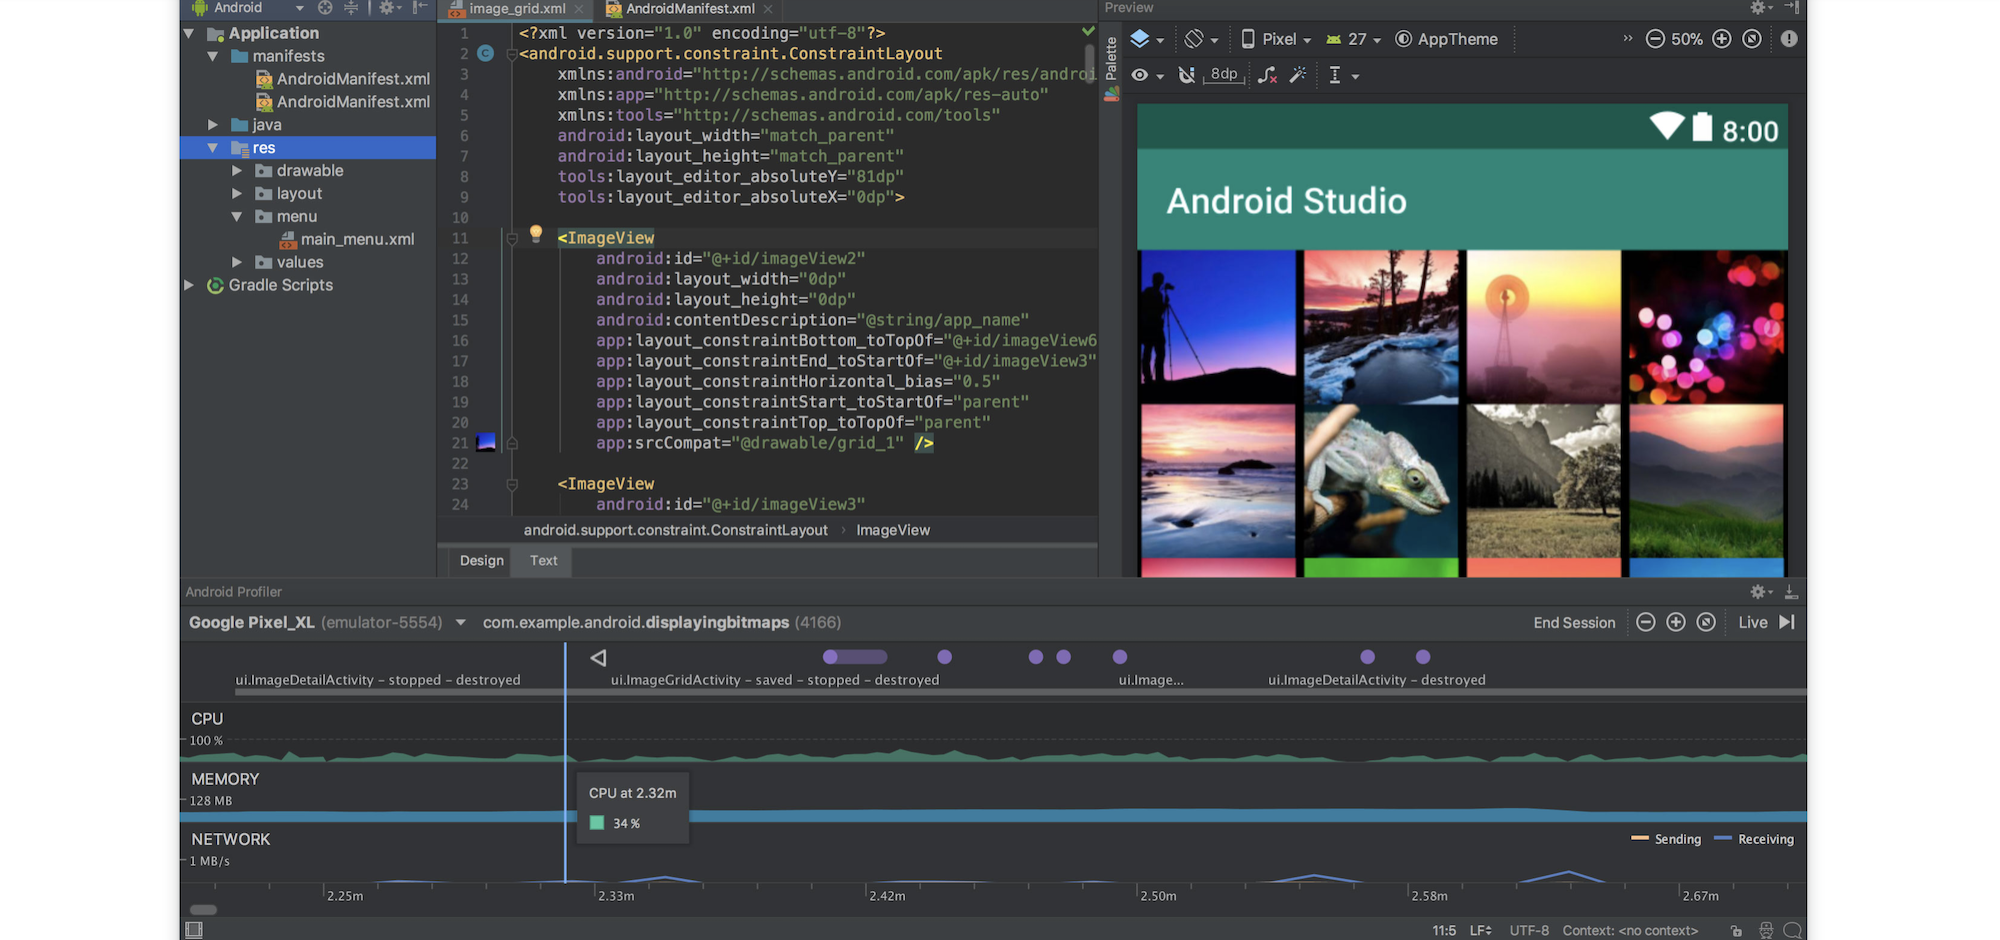
Task: Switch to the AndroidManifest.xml editor tab
Action: pyautogui.click(x=689, y=9)
